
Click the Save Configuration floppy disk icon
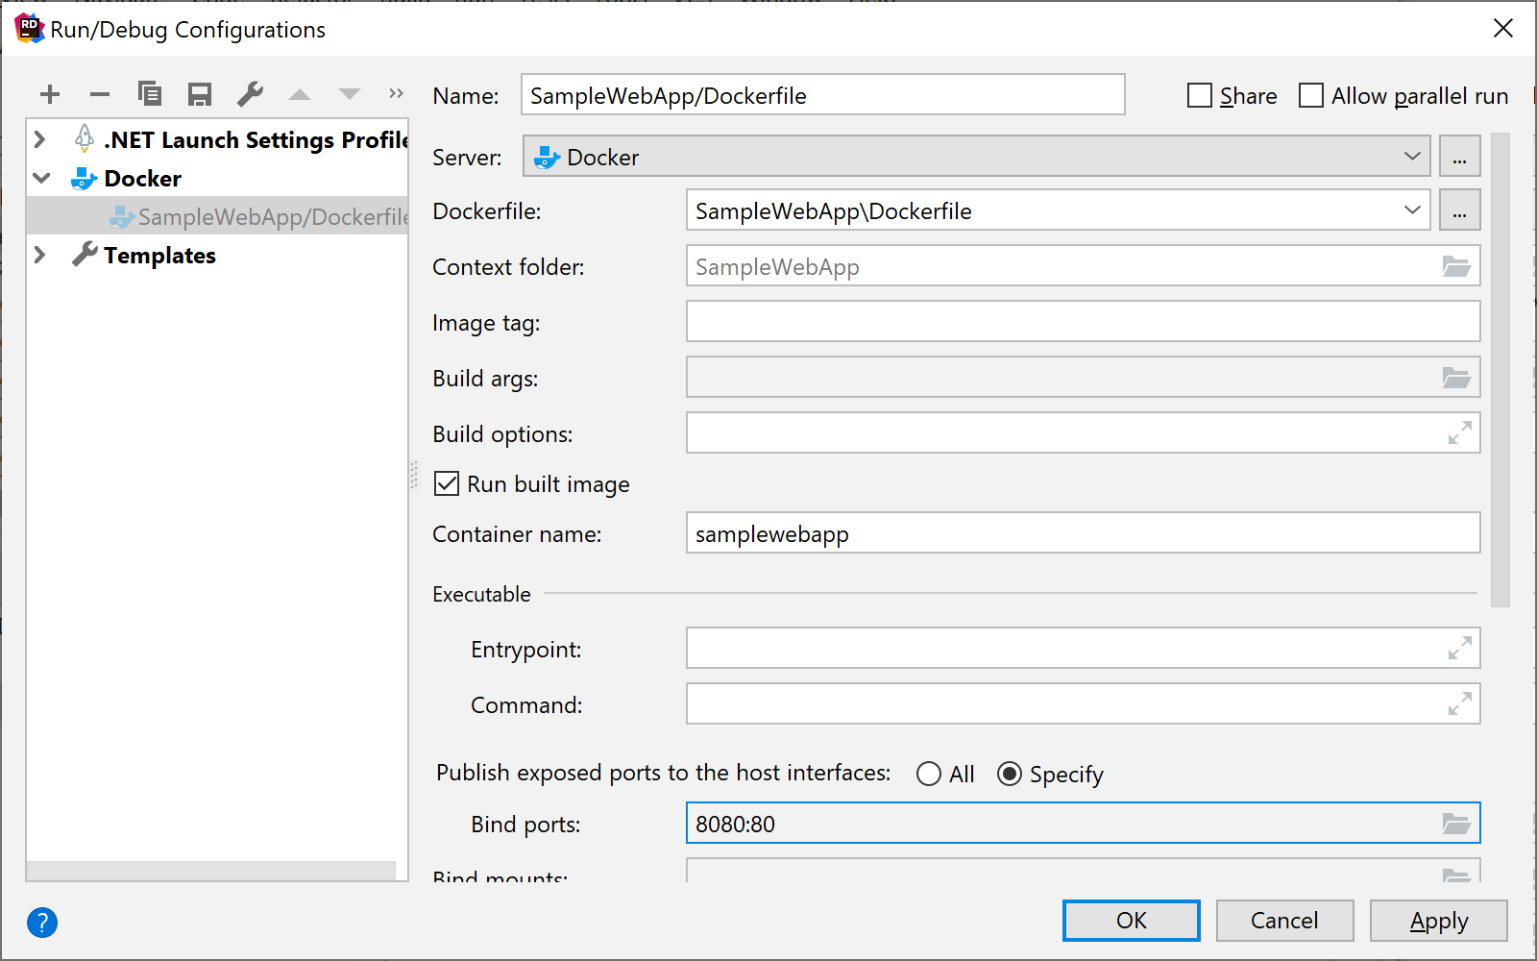point(200,95)
